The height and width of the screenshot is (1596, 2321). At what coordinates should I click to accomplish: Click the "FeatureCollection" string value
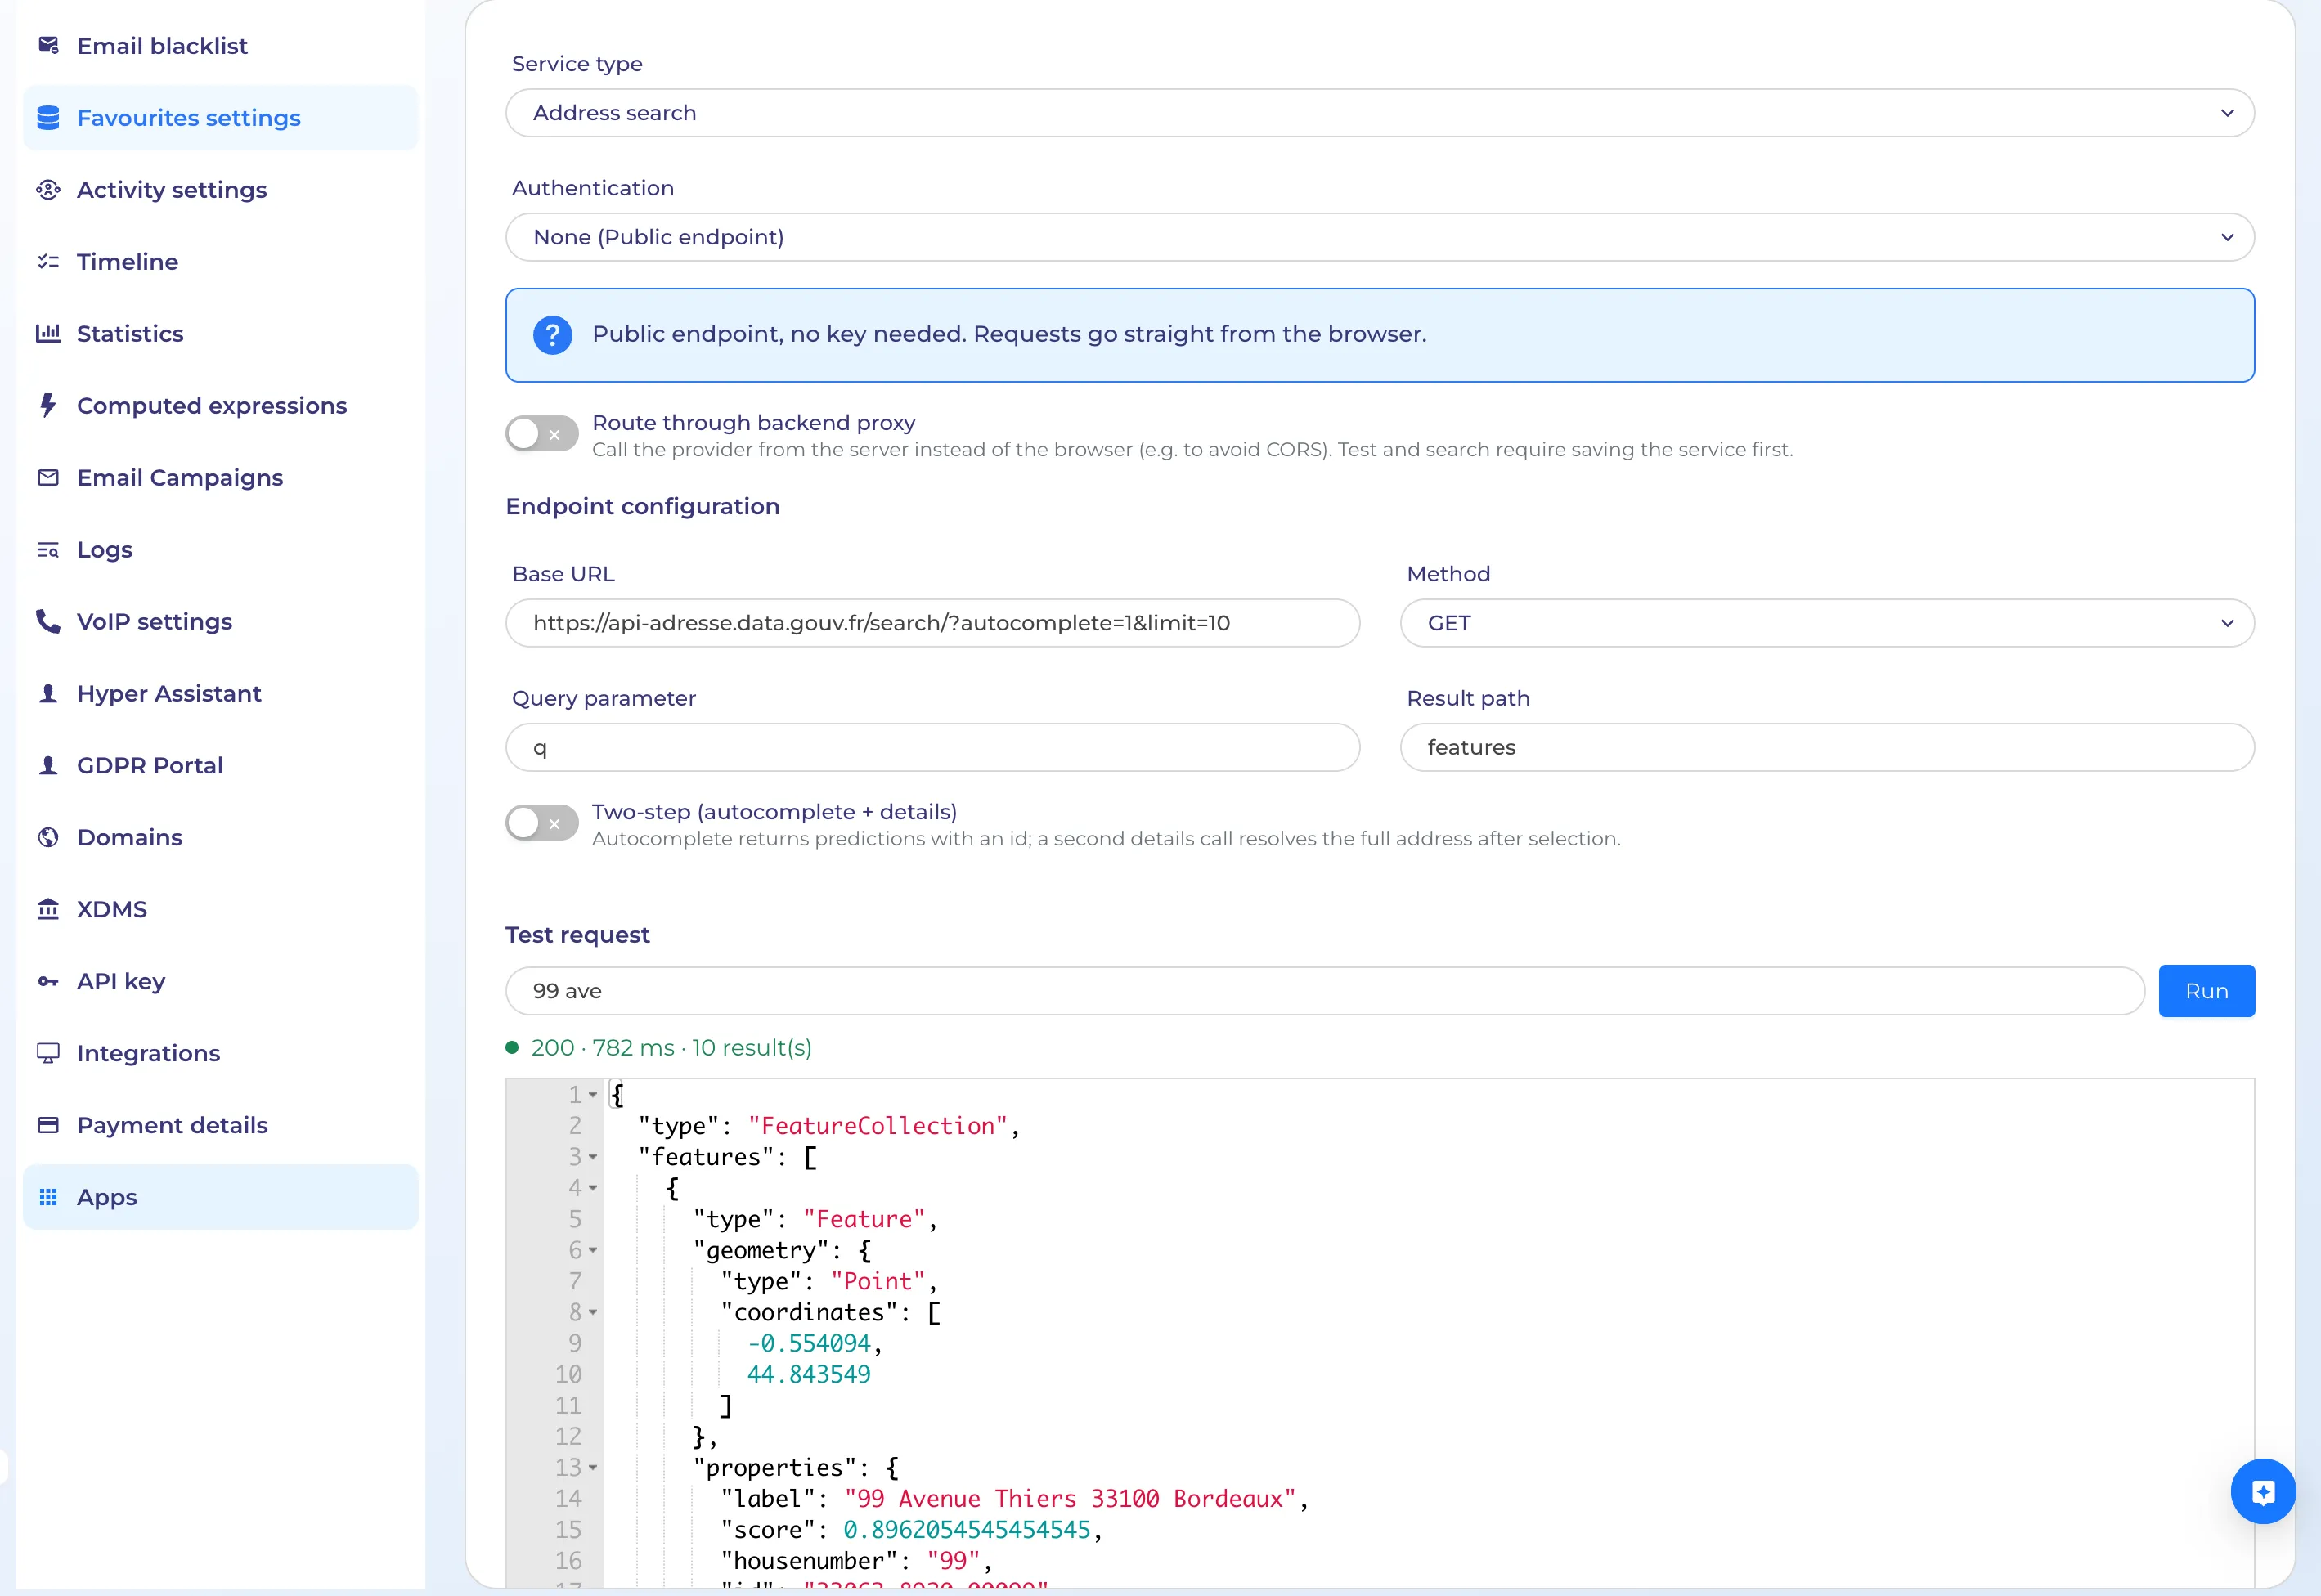(x=877, y=1126)
